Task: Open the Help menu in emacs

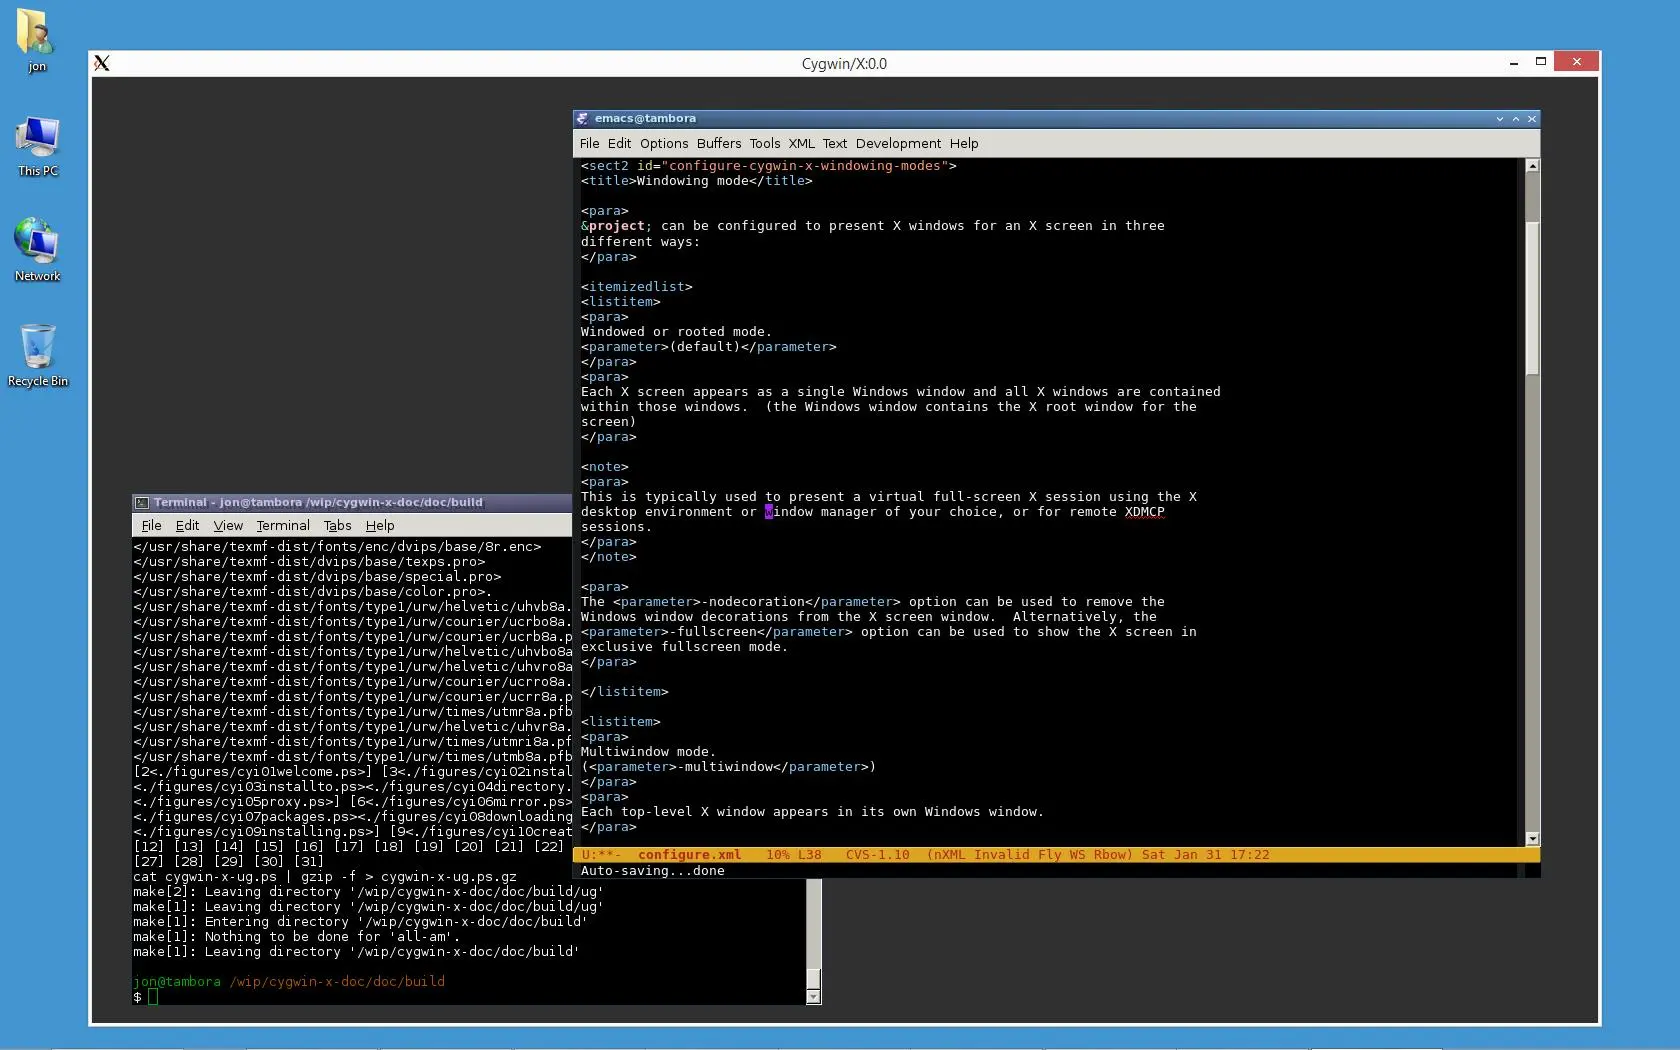Action: [x=964, y=144]
